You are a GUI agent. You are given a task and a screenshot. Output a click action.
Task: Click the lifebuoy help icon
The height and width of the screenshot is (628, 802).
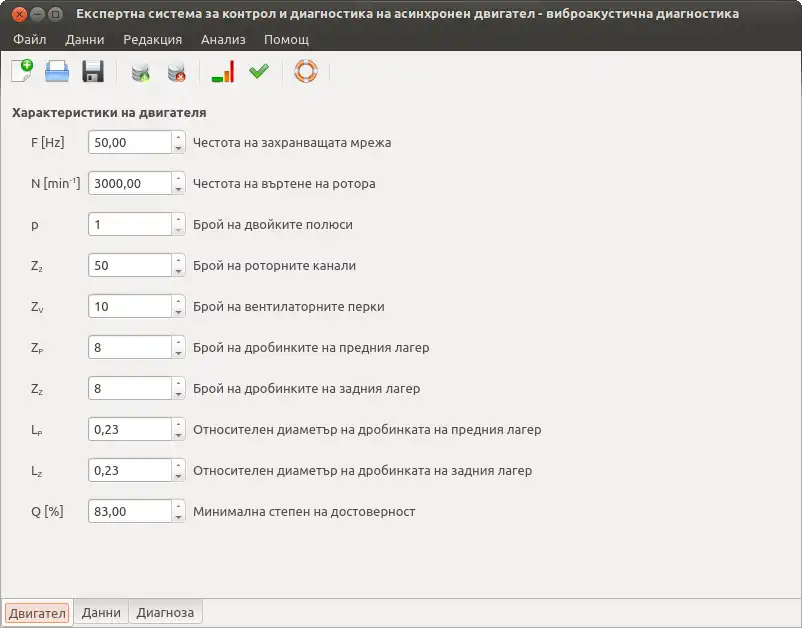[x=306, y=71]
